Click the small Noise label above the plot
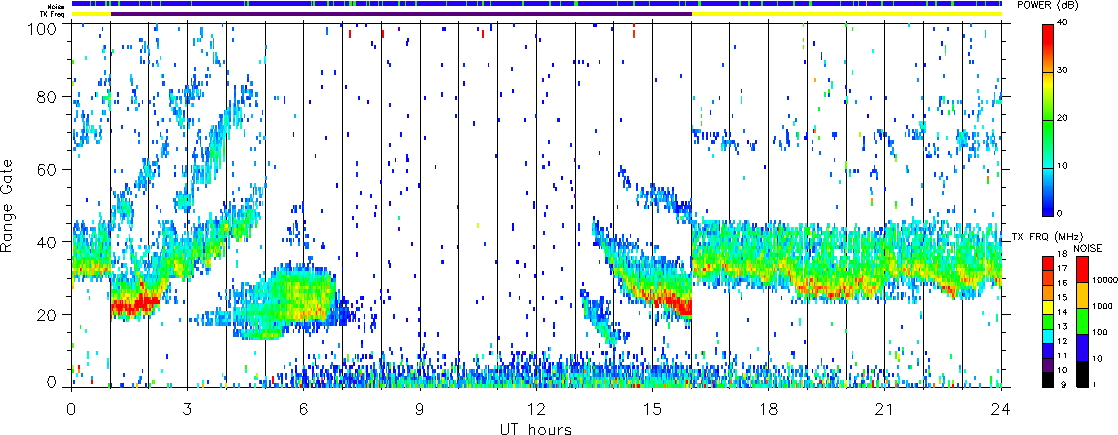This screenshot has height=435, width=1118. click(58, 5)
